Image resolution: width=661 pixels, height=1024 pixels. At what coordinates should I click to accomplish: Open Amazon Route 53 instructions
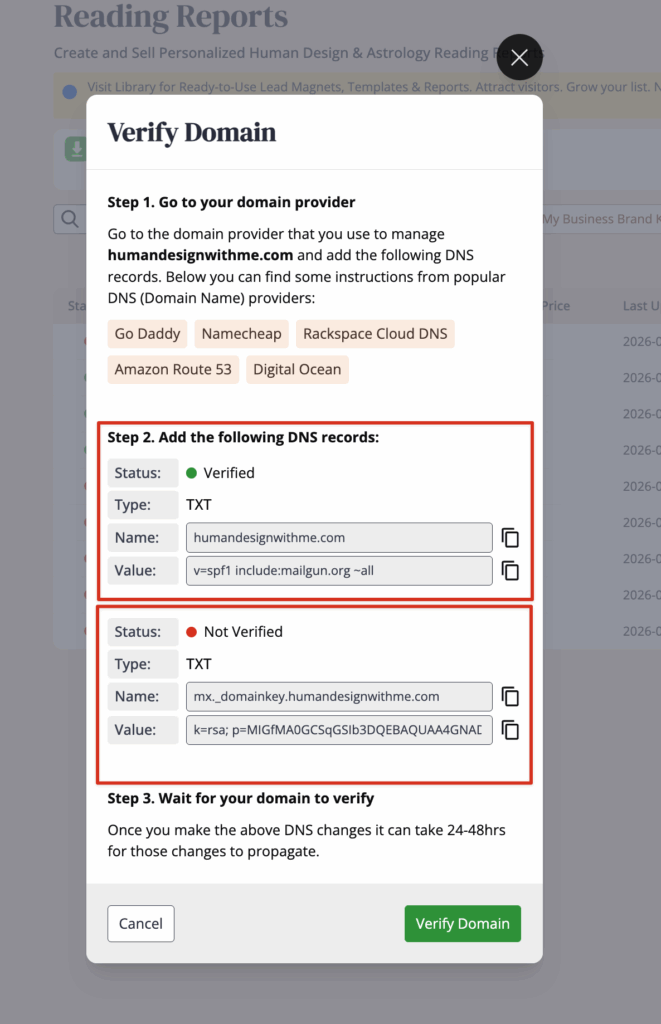click(x=173, y=369)
